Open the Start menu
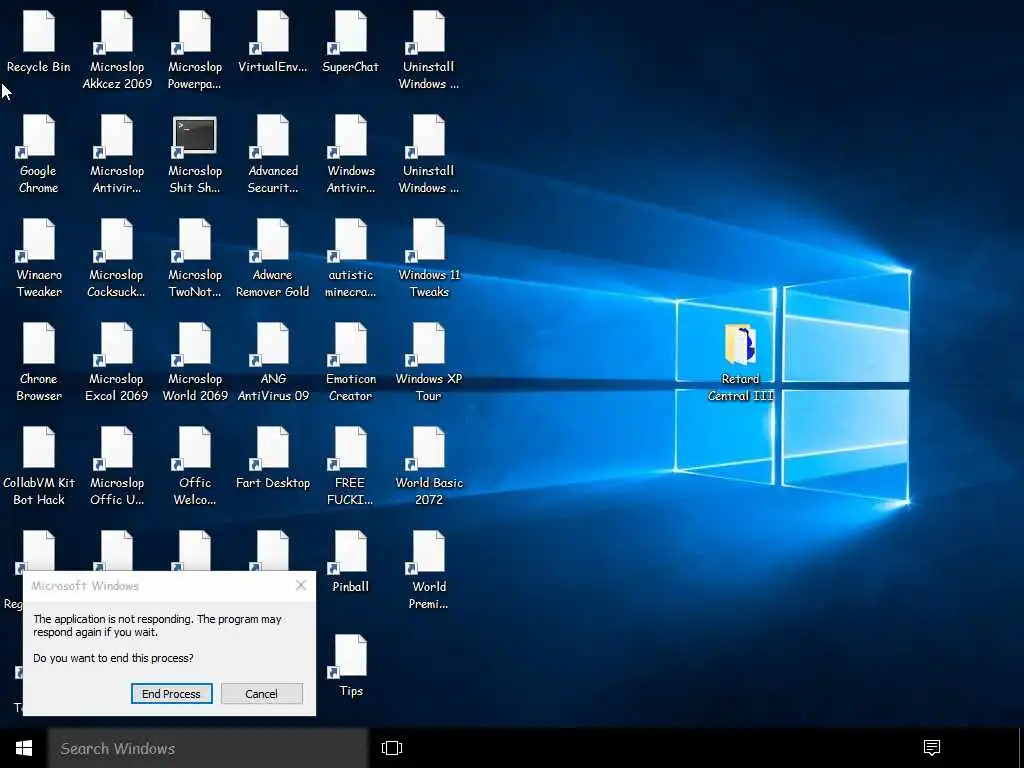The width and height of the screenshot is (1024, 768). (x=24, y=748)
